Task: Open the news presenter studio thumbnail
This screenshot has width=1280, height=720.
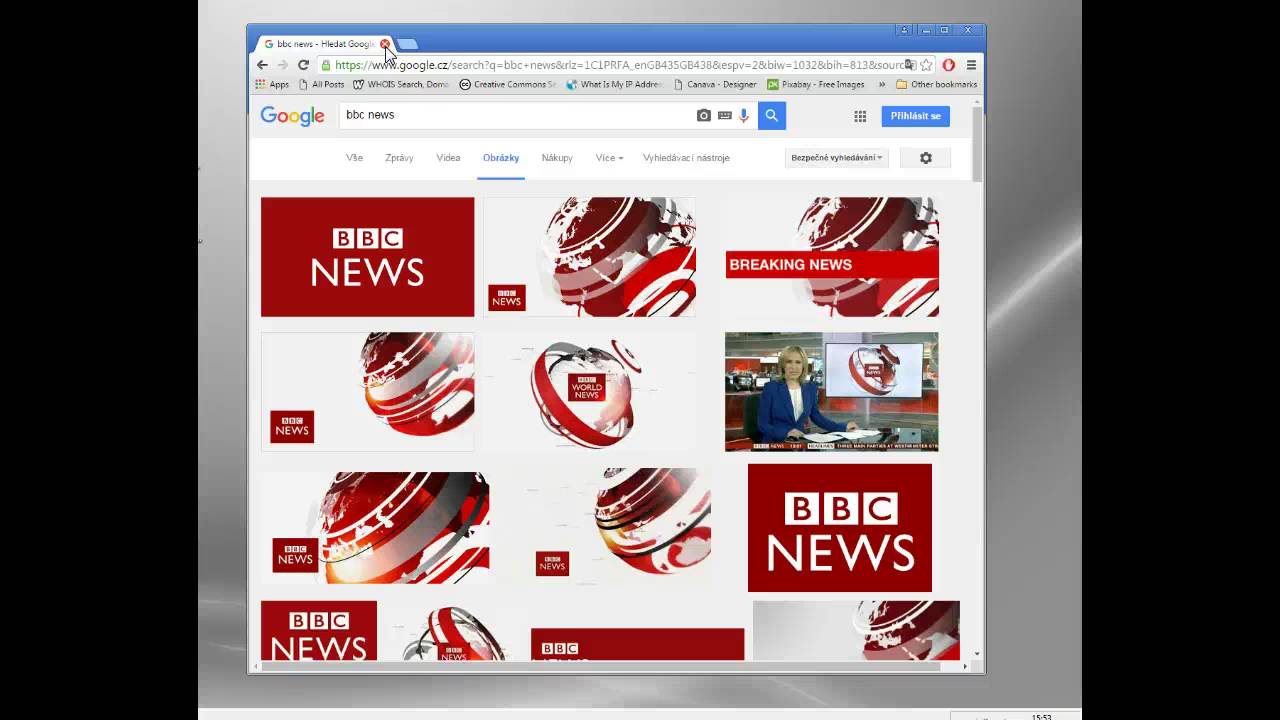Action: click(x=832, y=392)
